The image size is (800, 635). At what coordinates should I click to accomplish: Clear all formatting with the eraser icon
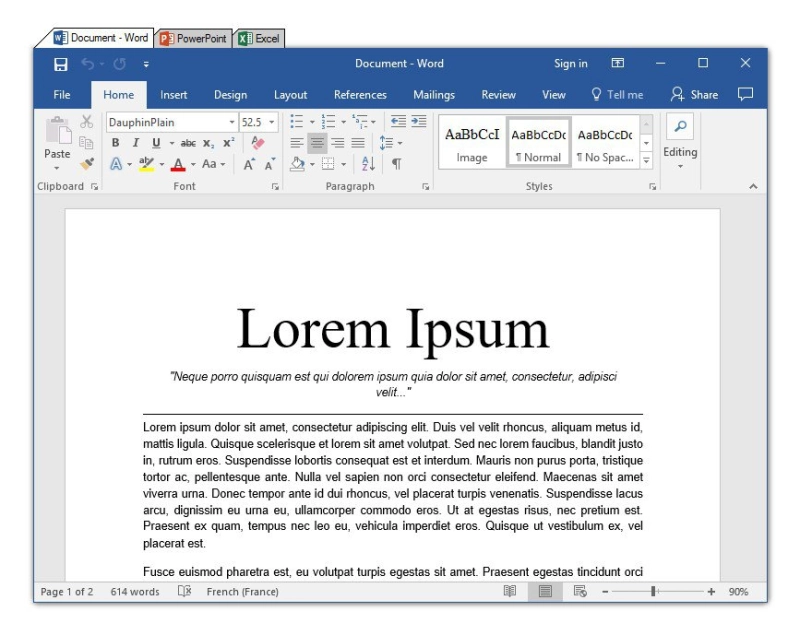click(258, 143)
